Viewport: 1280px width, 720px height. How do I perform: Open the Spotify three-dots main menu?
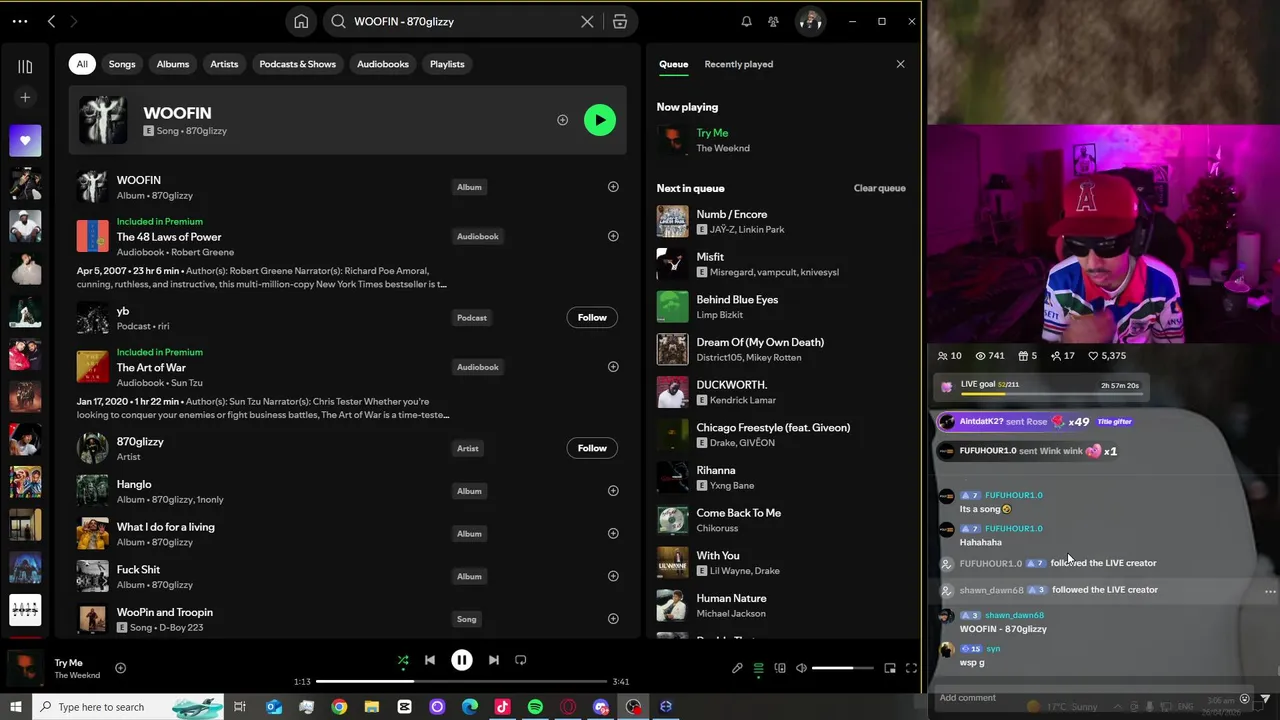point(20,21)
